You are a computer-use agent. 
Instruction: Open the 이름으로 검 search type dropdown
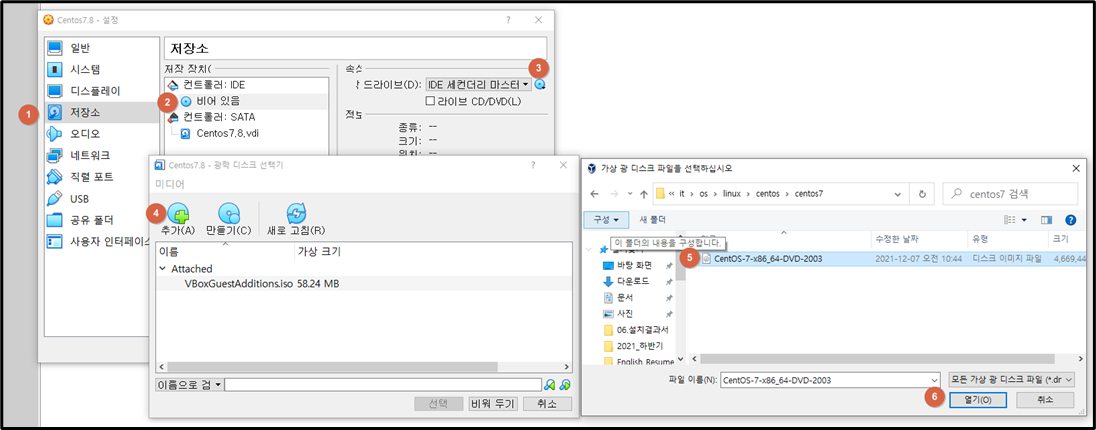click(189, 385)
